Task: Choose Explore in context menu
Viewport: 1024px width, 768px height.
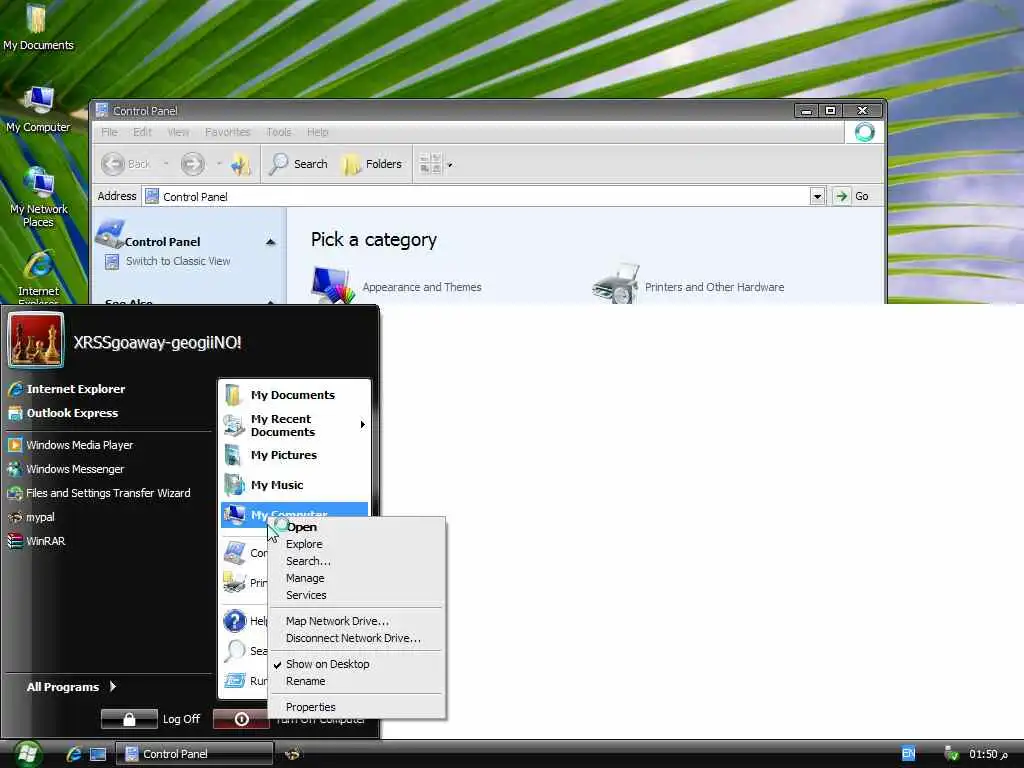Action: click(x=304, y=544)
